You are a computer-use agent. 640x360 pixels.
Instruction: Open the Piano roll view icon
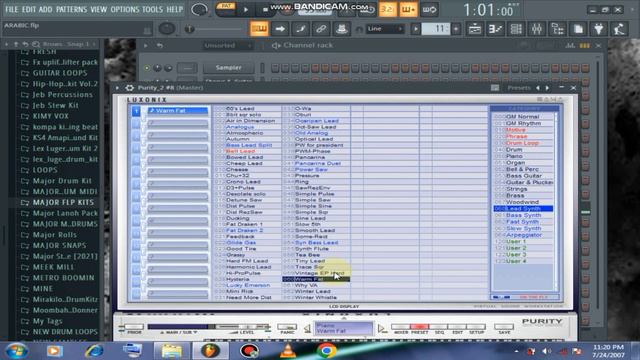496,29
